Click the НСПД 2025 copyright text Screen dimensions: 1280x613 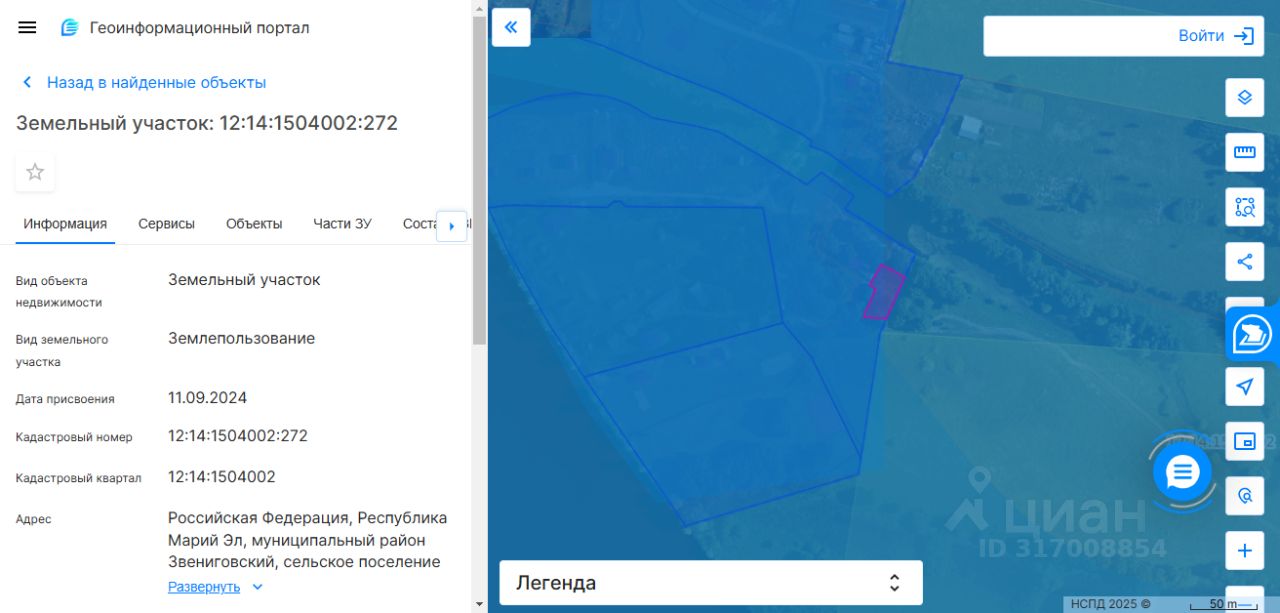point(1110,604)
